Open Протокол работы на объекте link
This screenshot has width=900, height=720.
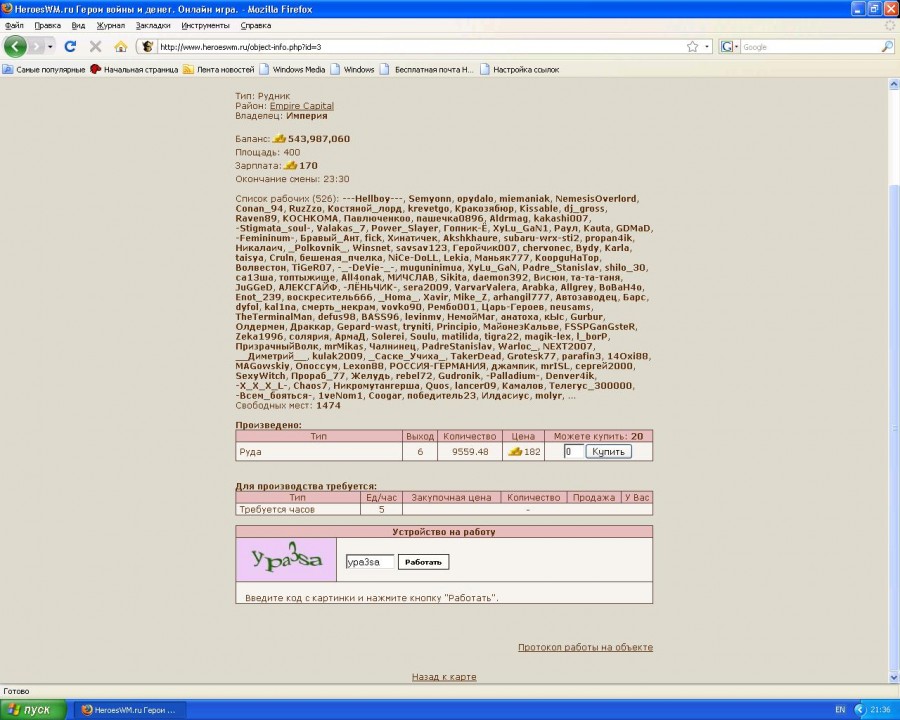click(585, 647)
